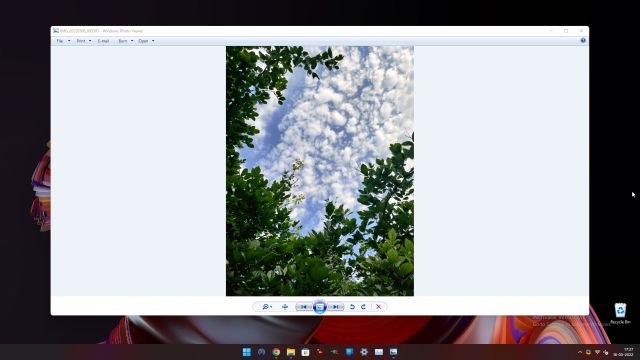
Task: Go to the next photo
Action: pos(336,307)
